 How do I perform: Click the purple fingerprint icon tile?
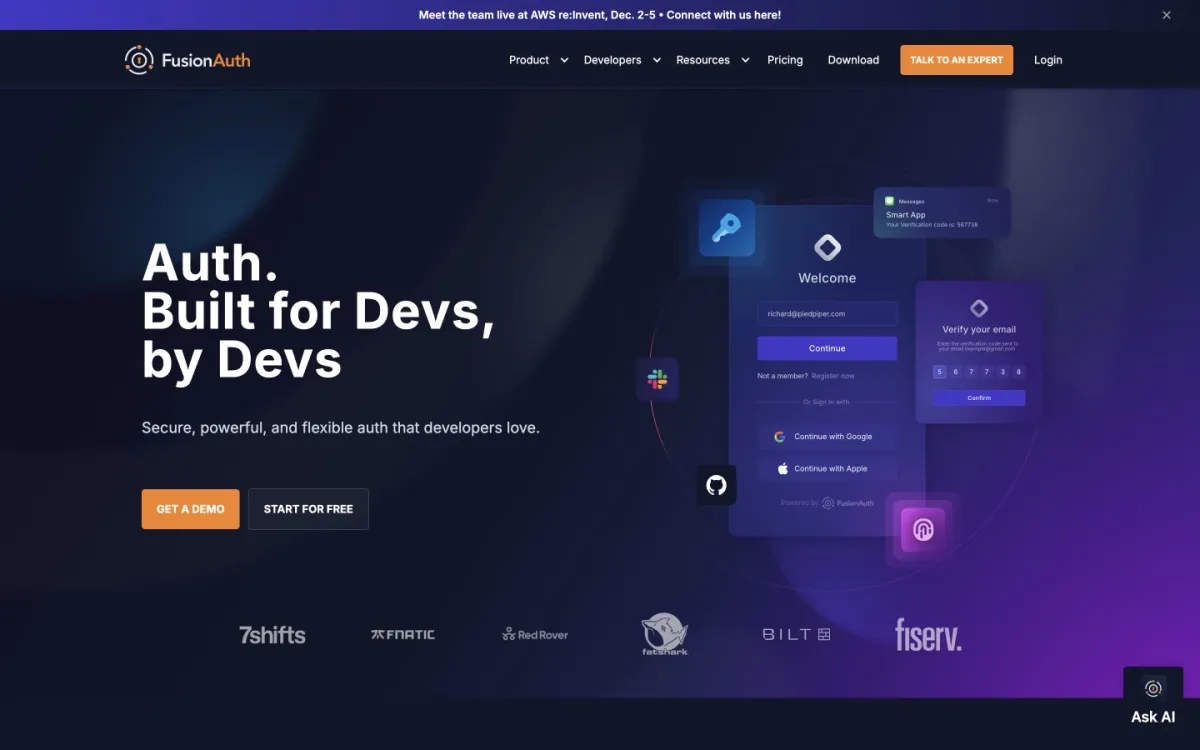pyautogui.click(x=923, y=530)
